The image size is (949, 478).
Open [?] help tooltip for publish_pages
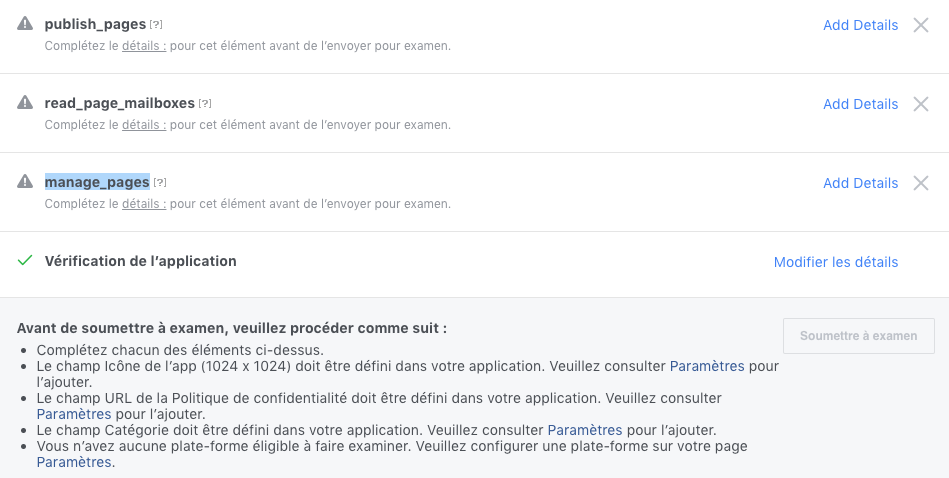(156, 25)
